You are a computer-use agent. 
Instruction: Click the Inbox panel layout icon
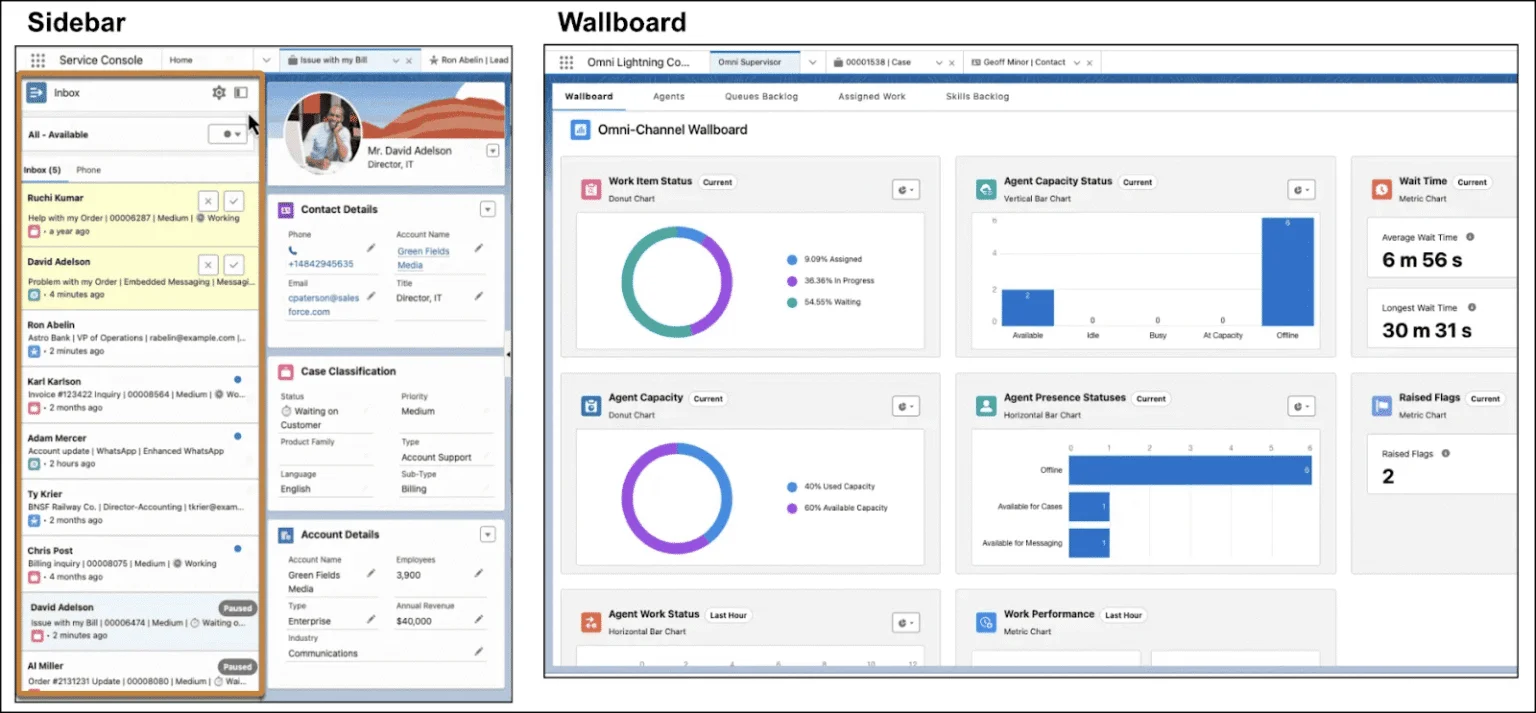point(241,93)
